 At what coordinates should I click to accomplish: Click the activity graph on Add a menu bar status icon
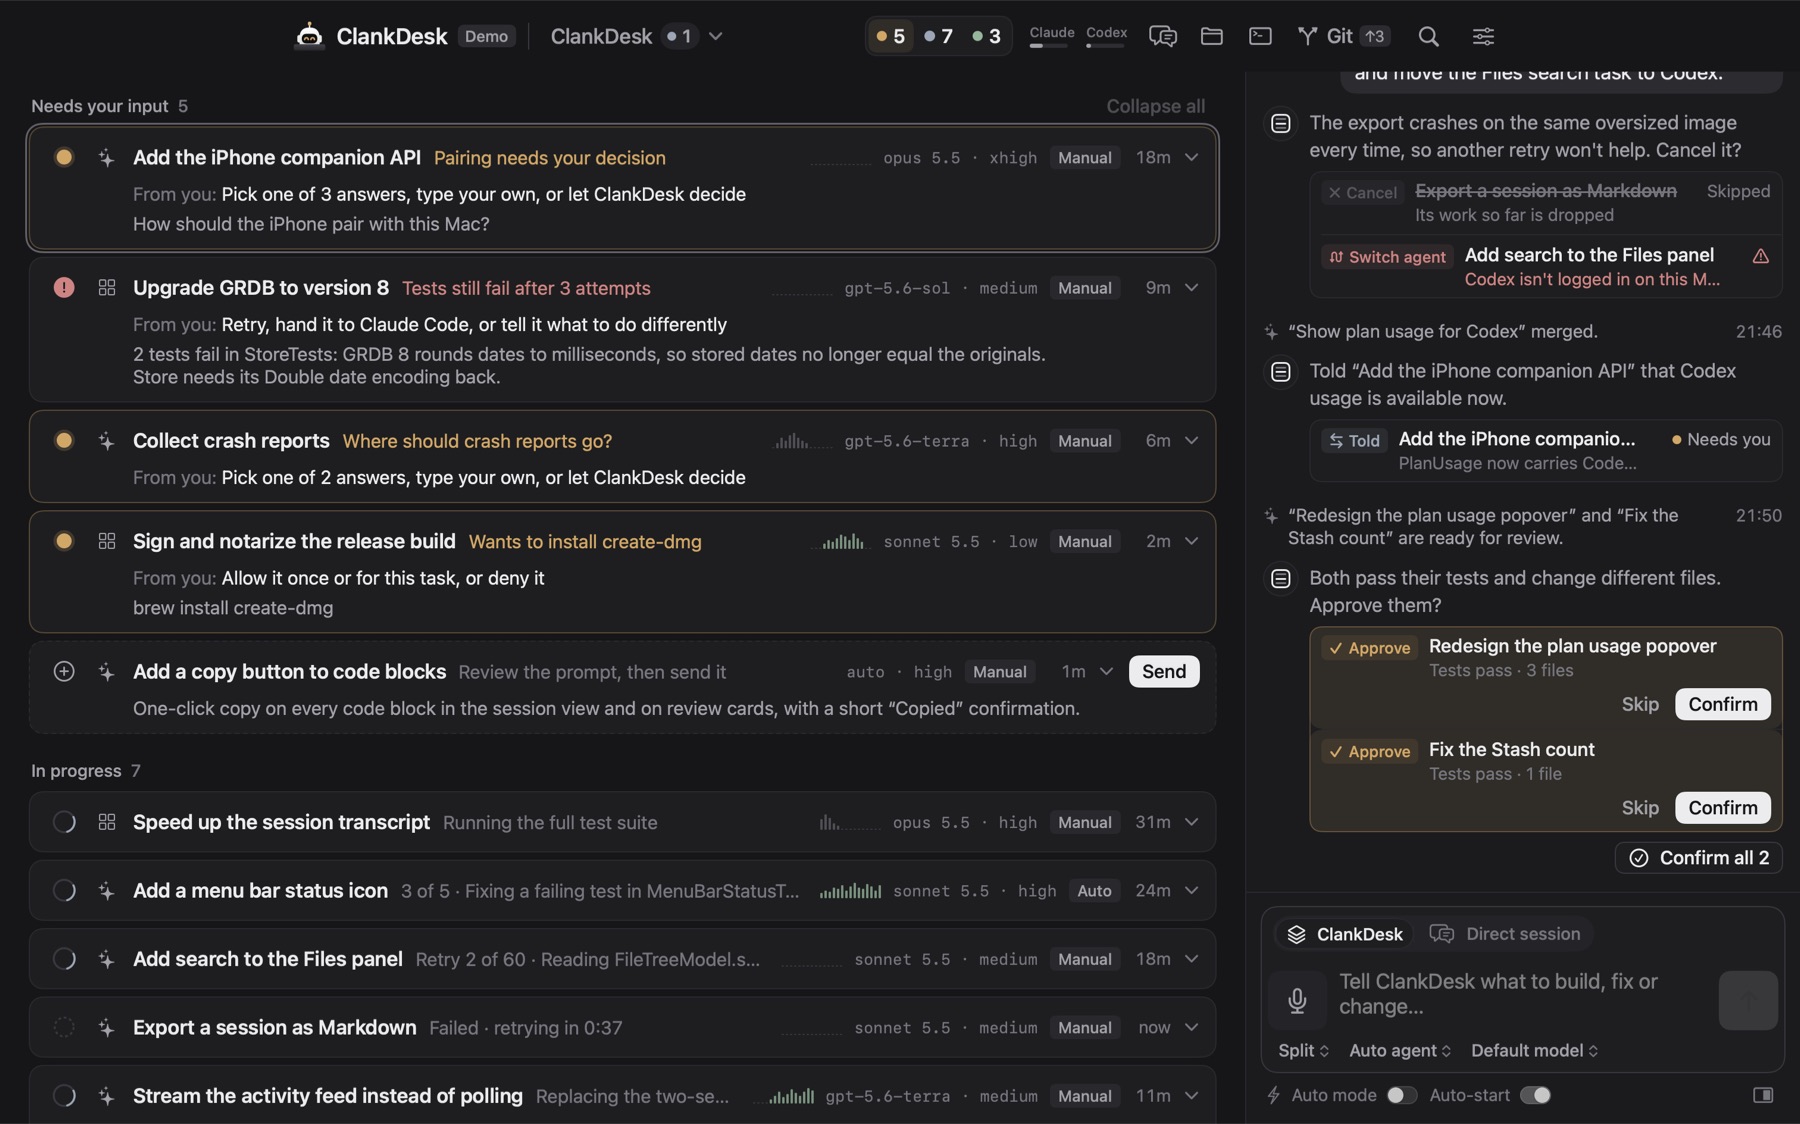pos(850,891)
